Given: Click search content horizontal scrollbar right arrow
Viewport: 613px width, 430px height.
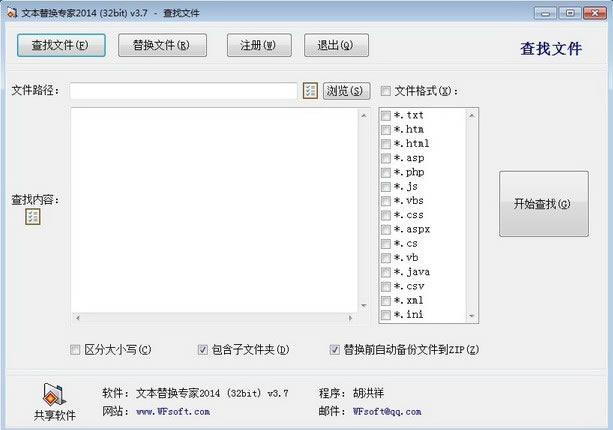Looking at the screenshot, I should tap(350, 318).
